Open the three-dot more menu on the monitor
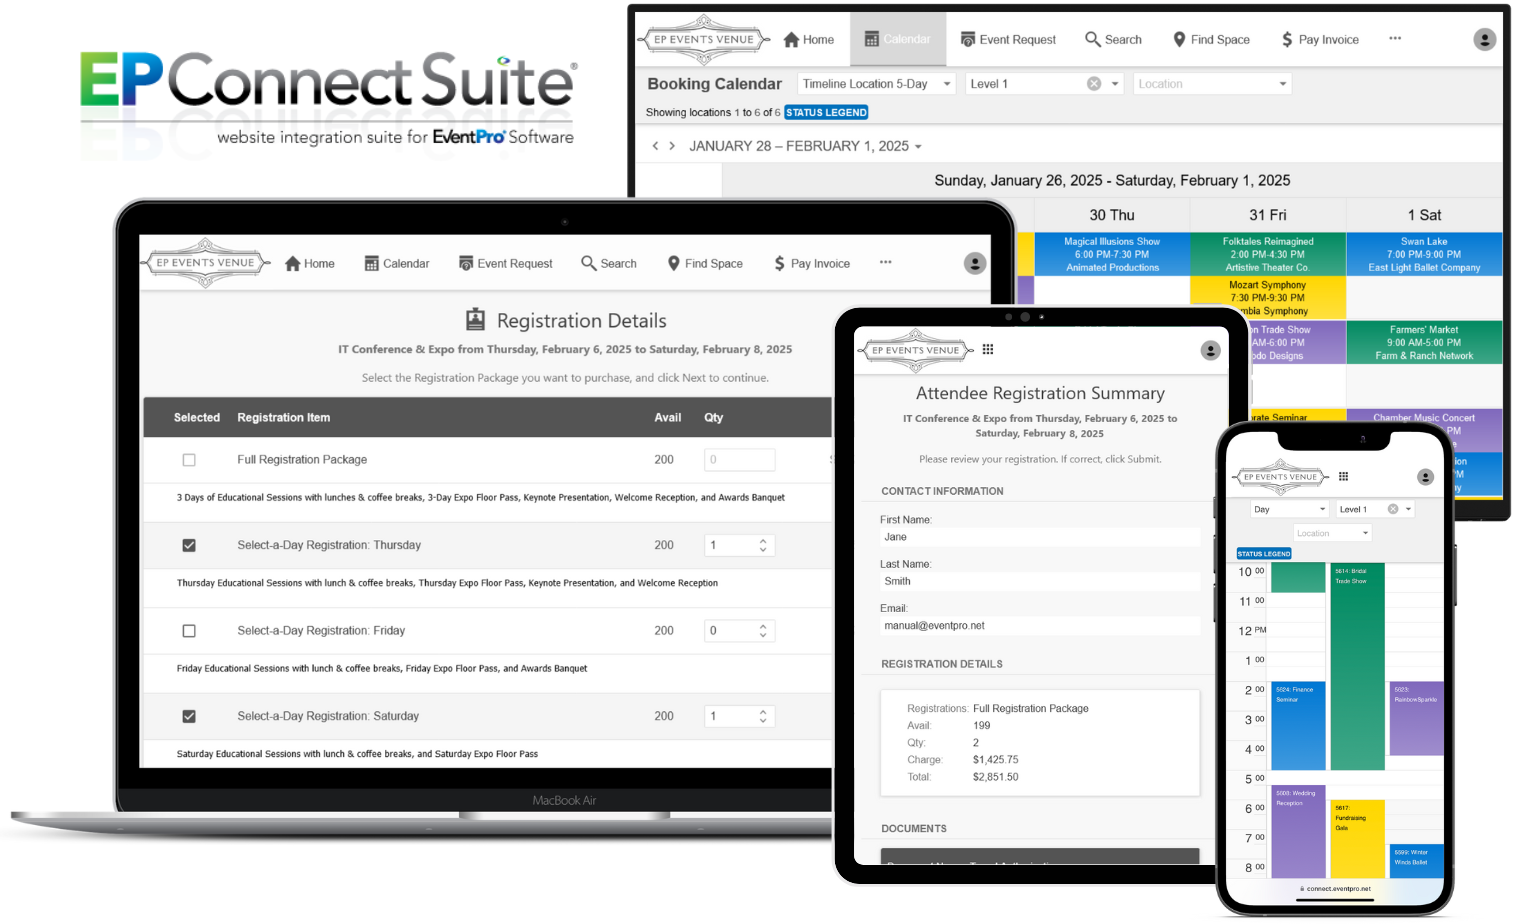The width and height of the screenshot is (1516, 924). pyautogui.click(x=1395, y=39)
